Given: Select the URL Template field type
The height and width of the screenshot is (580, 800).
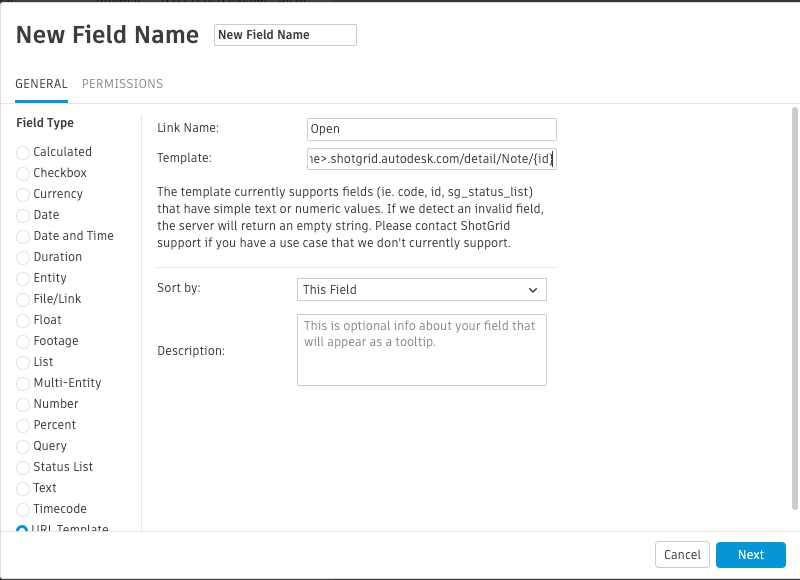Looking at the screenshot, I should [21, 530].
